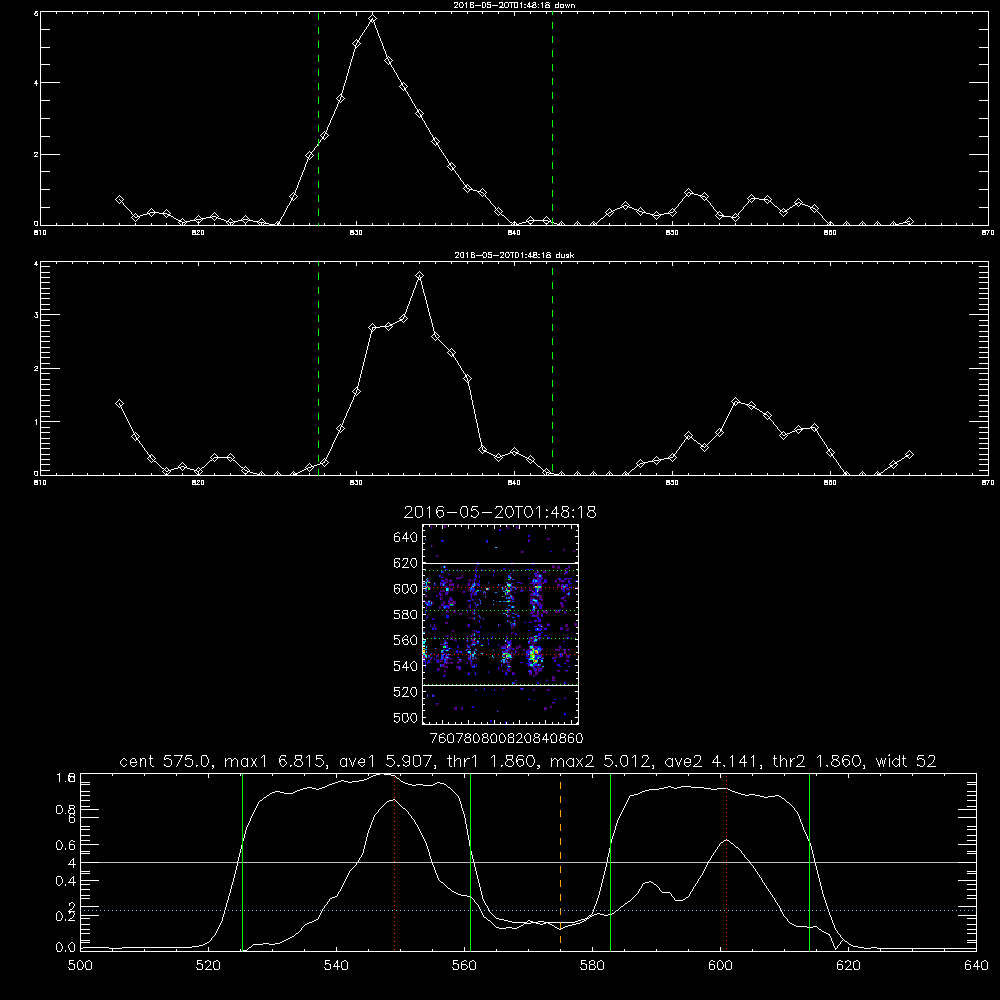Click the 'thr2 1.860' value in the stats line
The height and width of the screenshot is (1000, 1000).
coord(817,761)
